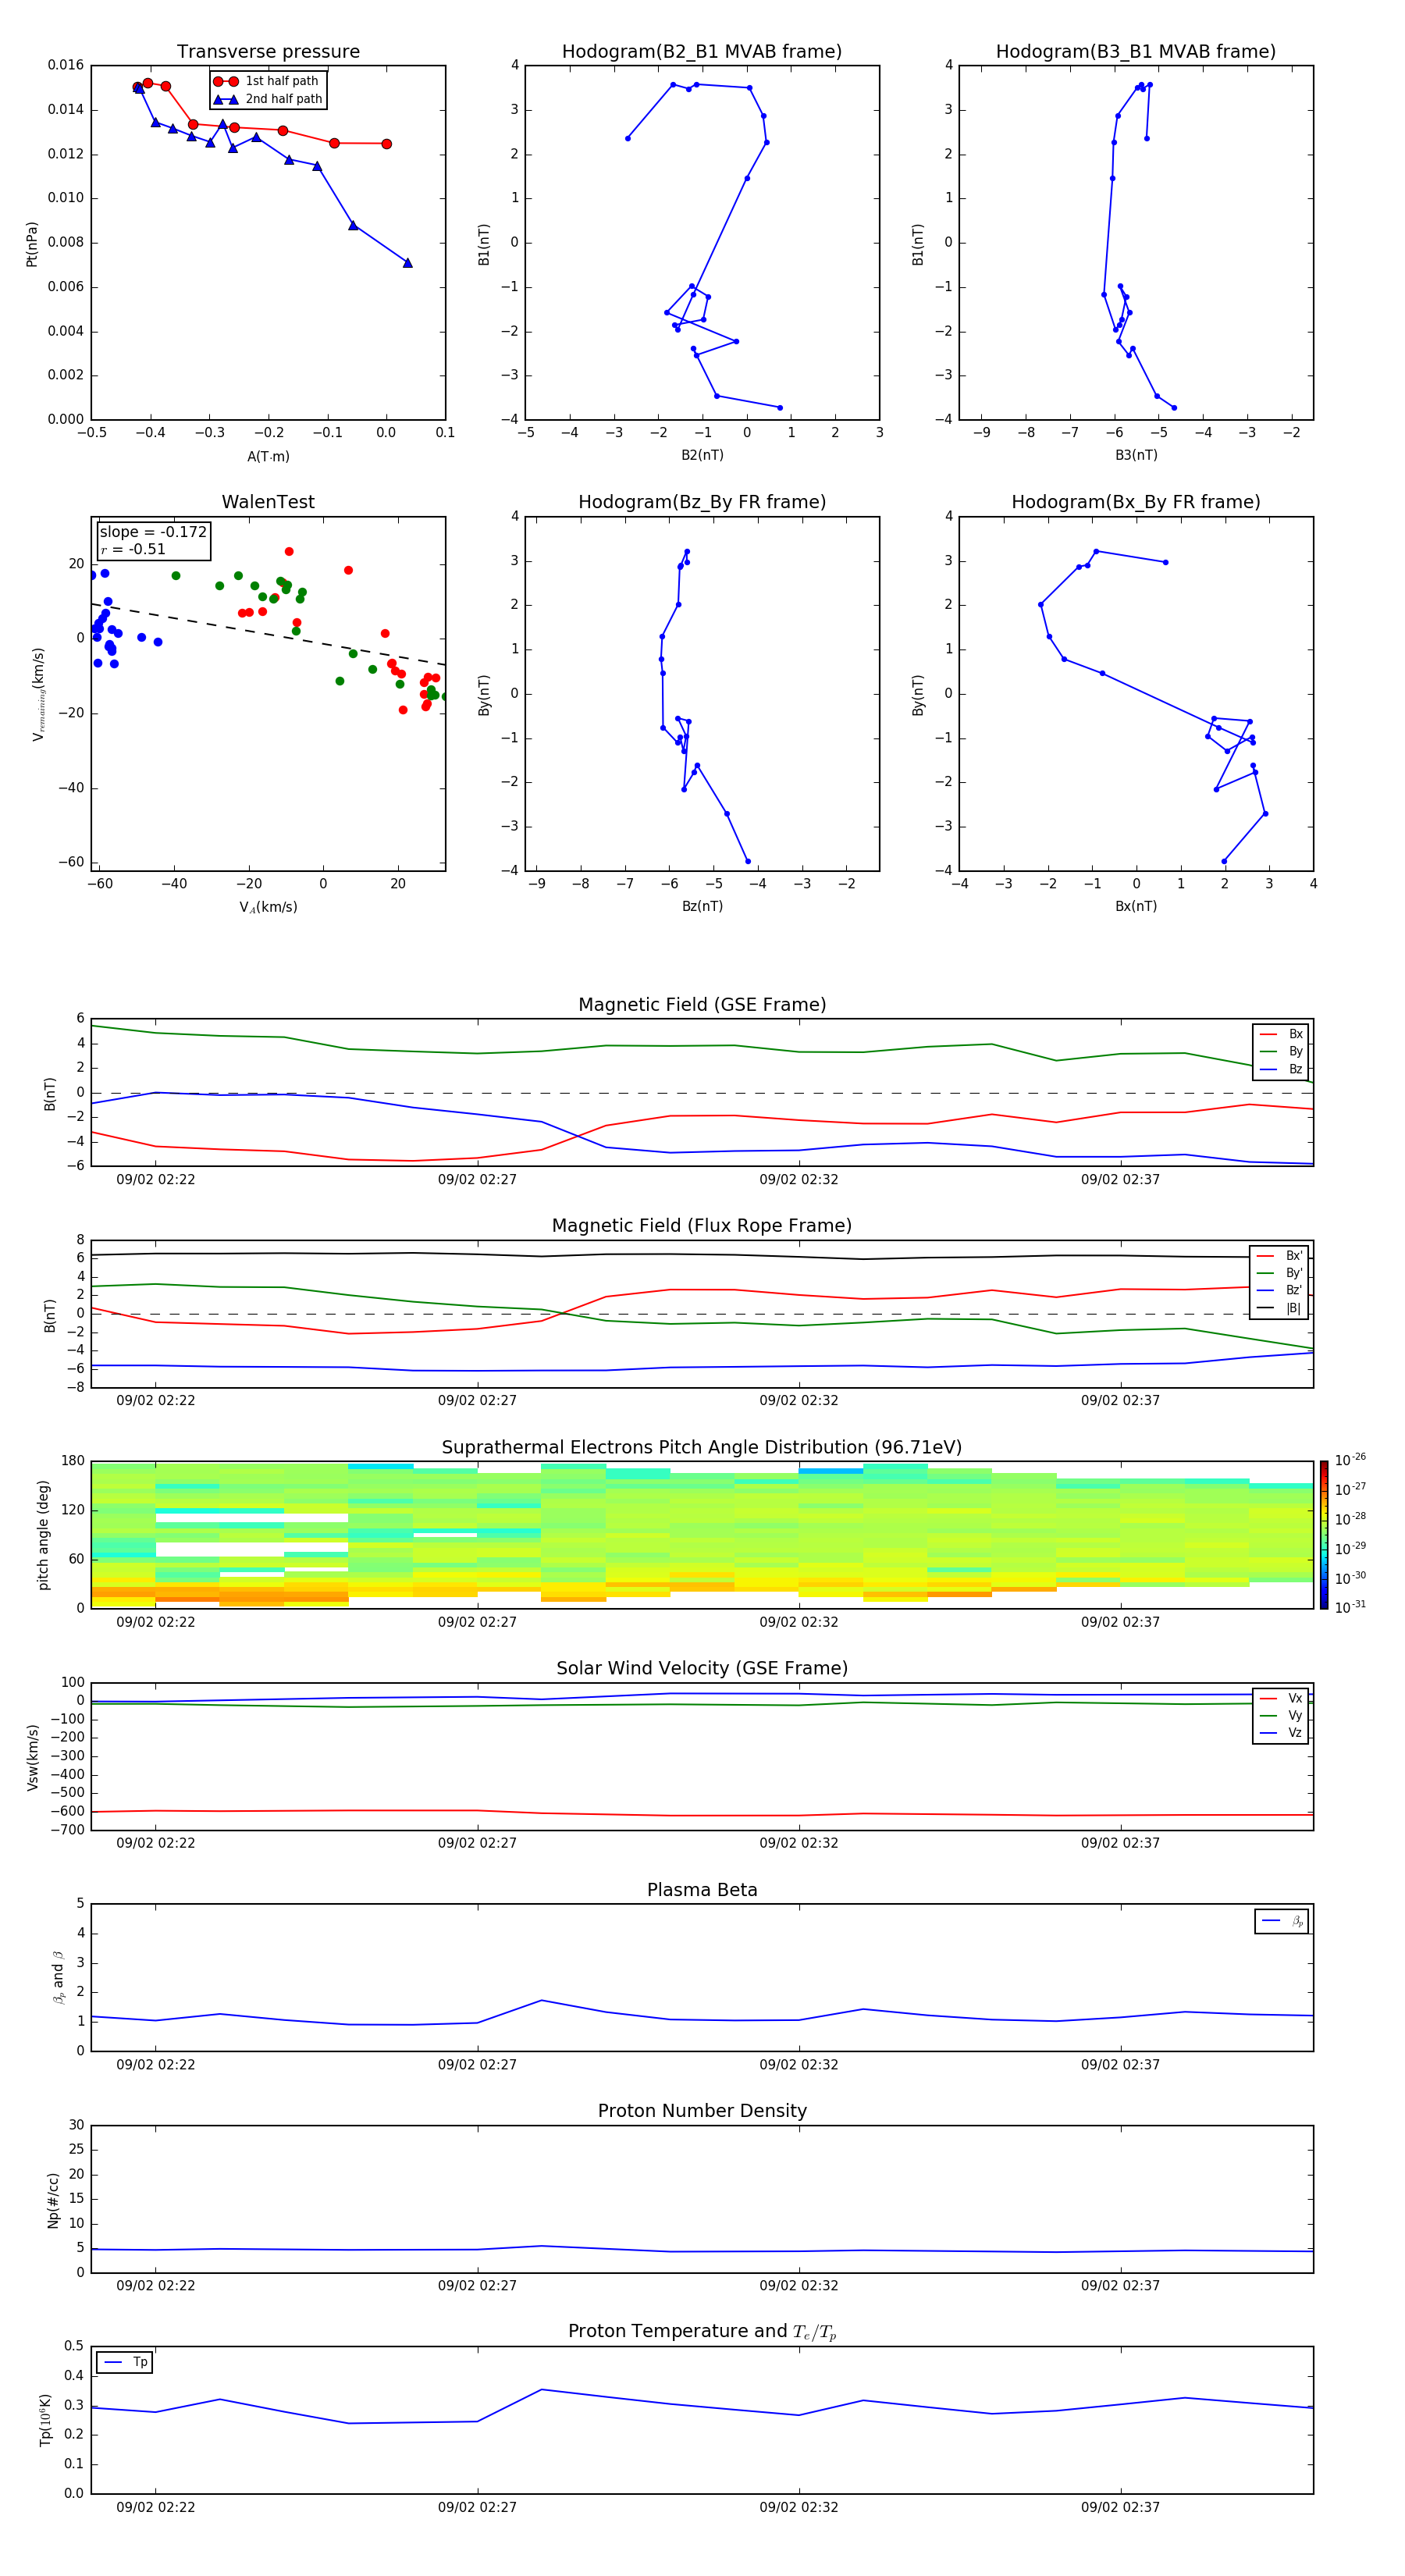
Task: Select the βp legend entry in Plasma Beta
Action: (1282, 1921)
